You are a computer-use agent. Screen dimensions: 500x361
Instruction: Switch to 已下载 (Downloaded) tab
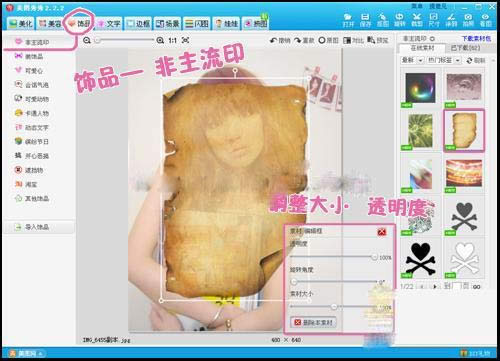[x=465, y=48]
